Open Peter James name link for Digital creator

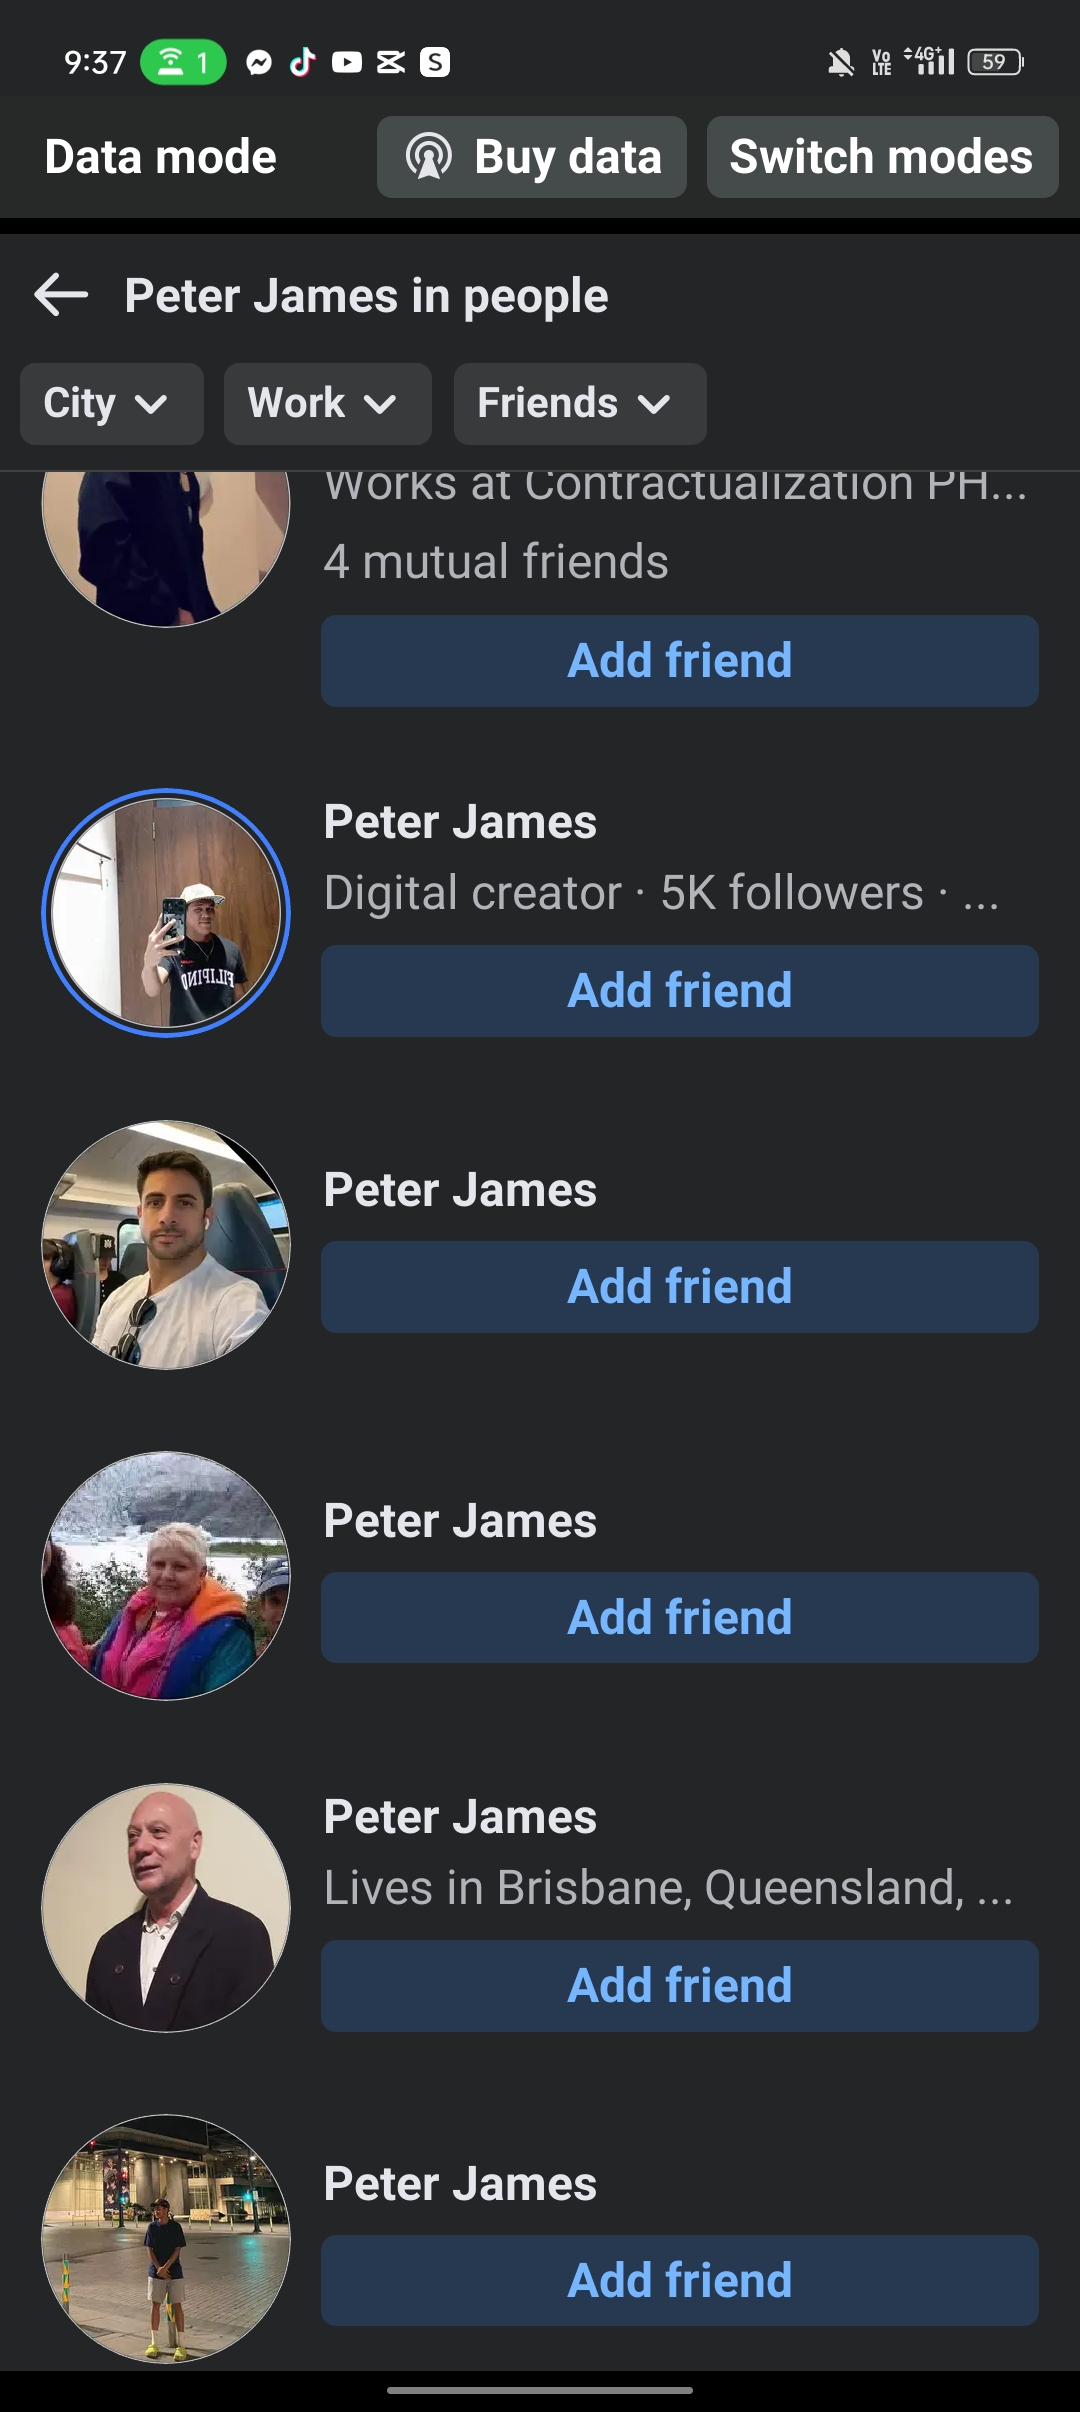click(460, 823)
